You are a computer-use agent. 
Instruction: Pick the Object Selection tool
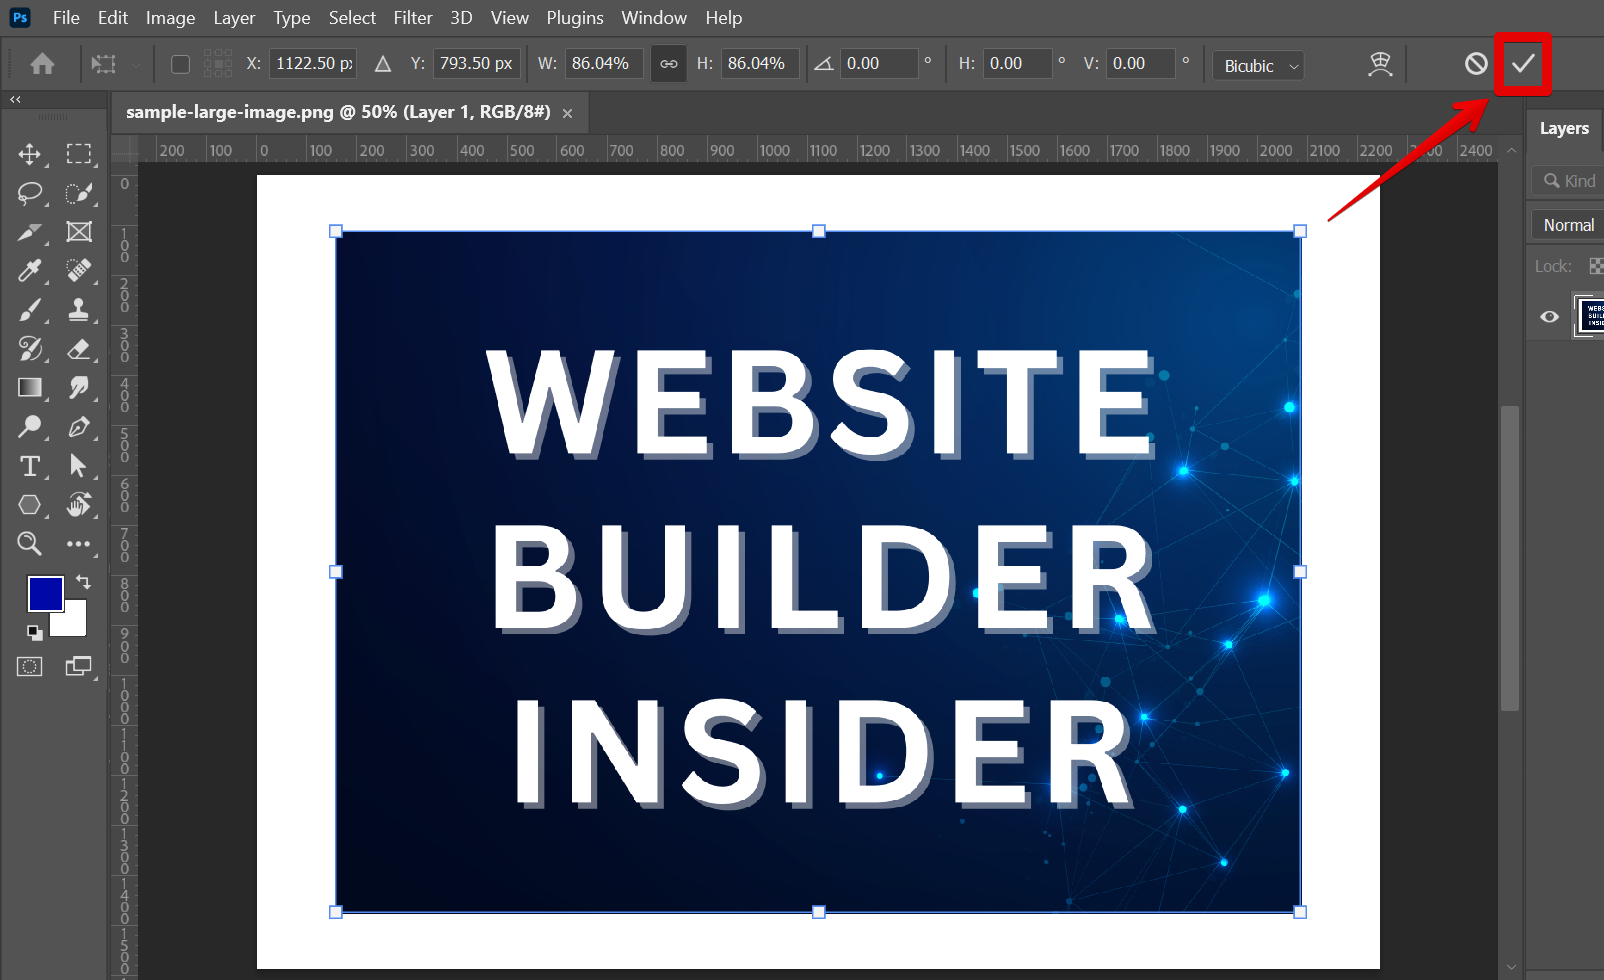(79, 193)
